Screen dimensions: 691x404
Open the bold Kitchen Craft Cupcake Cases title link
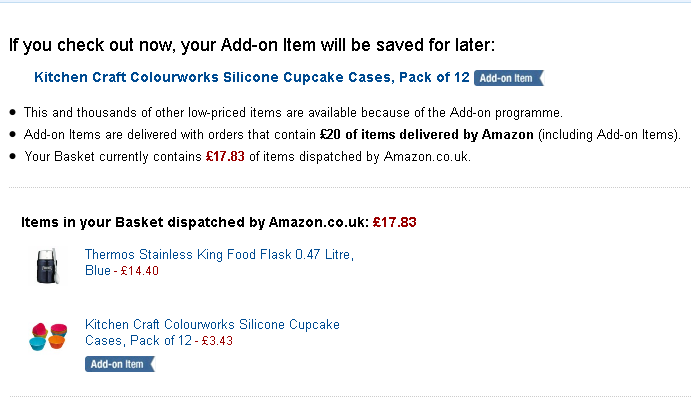point(252,77)
